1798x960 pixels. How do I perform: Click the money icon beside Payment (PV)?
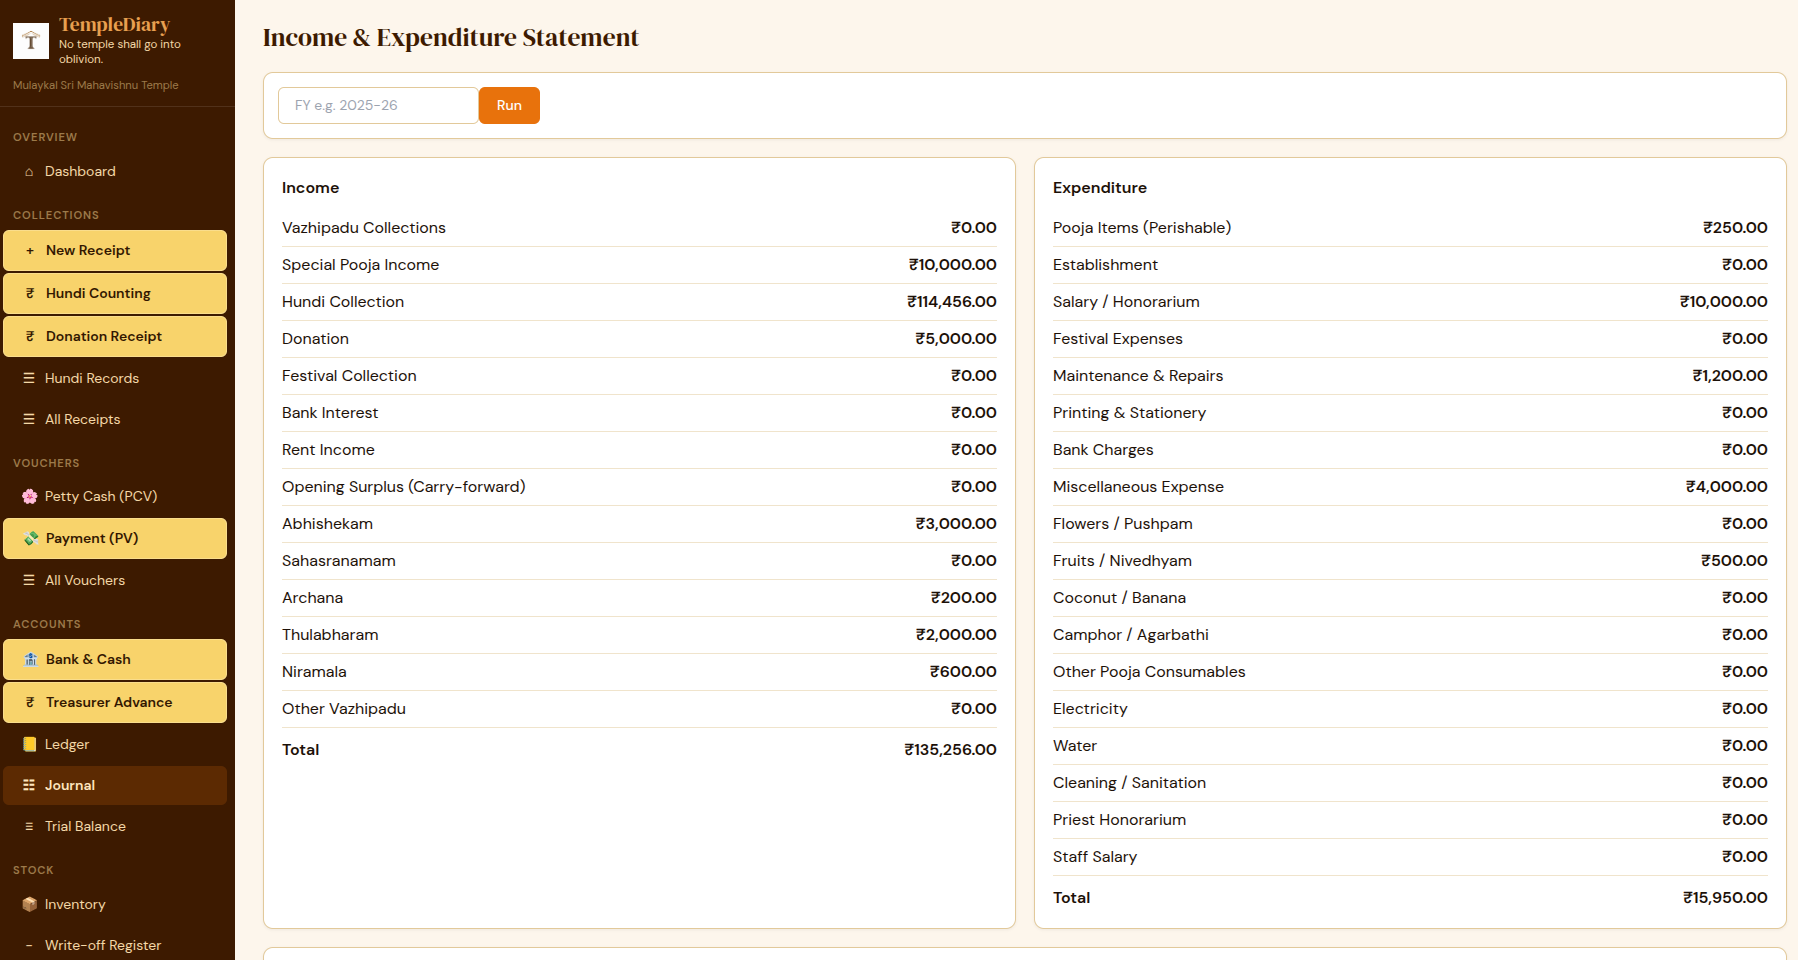31,538
